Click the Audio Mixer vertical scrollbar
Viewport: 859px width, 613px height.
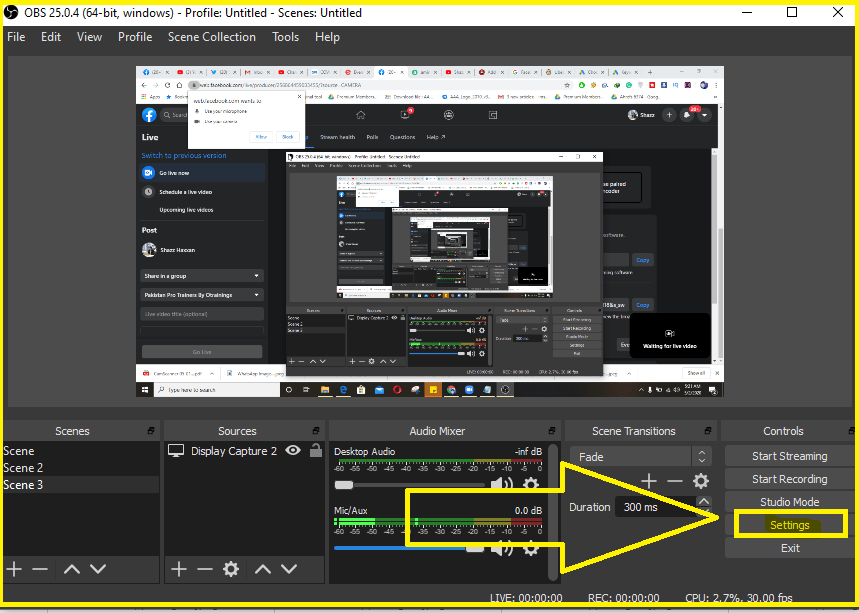pyautogui.click(x=553, y=512)
